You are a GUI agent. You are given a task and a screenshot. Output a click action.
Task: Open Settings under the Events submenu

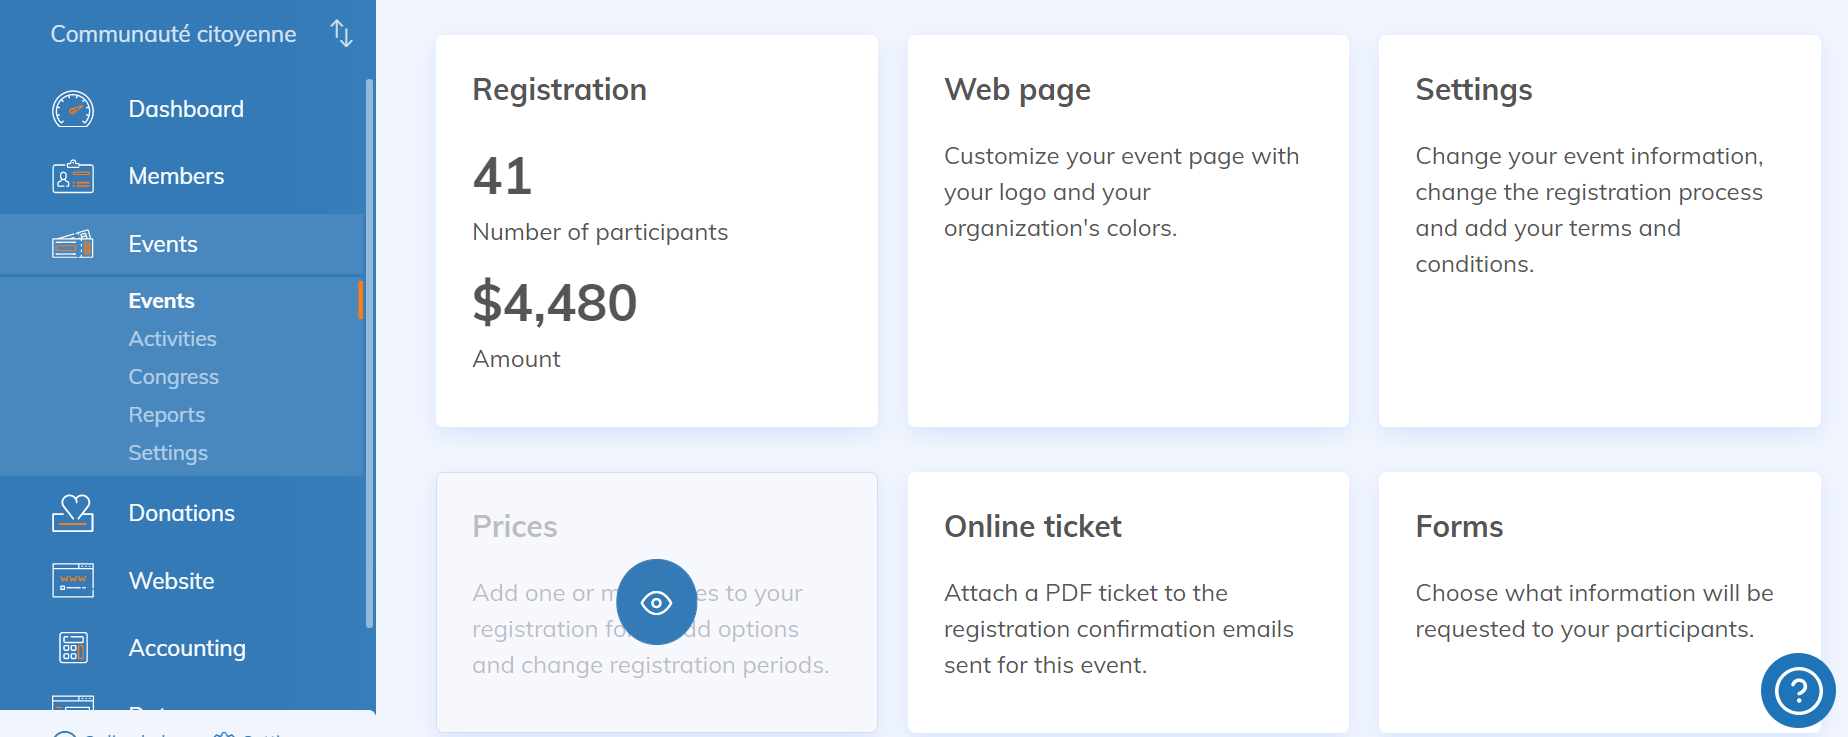[x=168, y=453]
